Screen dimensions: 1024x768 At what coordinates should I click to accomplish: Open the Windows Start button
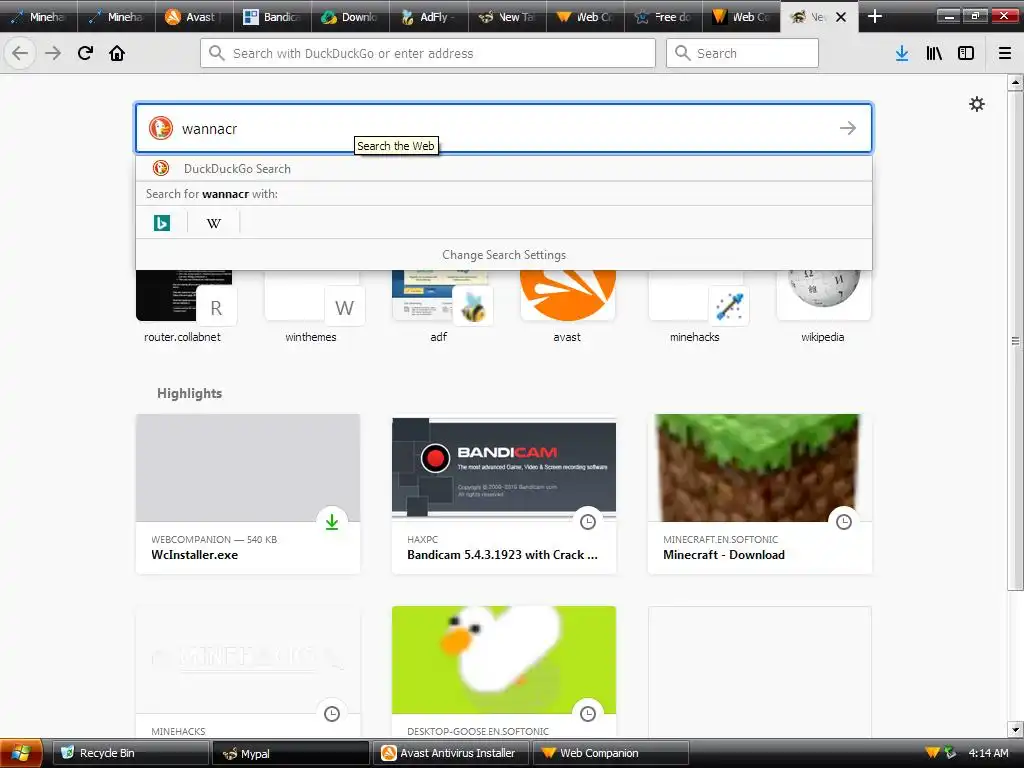[x=21, y=753]
